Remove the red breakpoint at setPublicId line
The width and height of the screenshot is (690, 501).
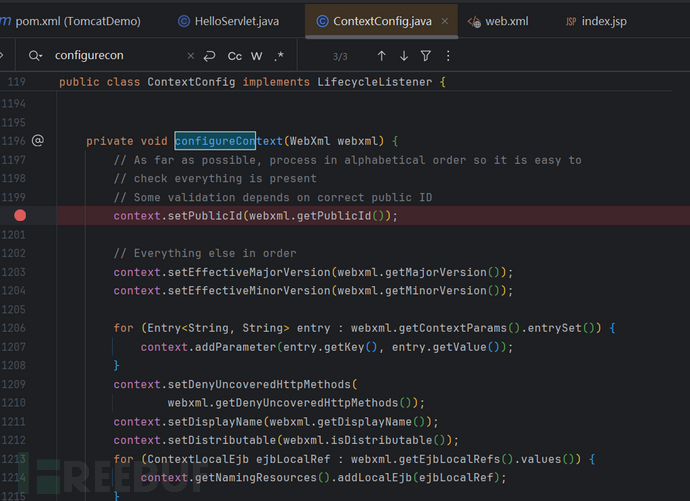click(x=20, y=216)
